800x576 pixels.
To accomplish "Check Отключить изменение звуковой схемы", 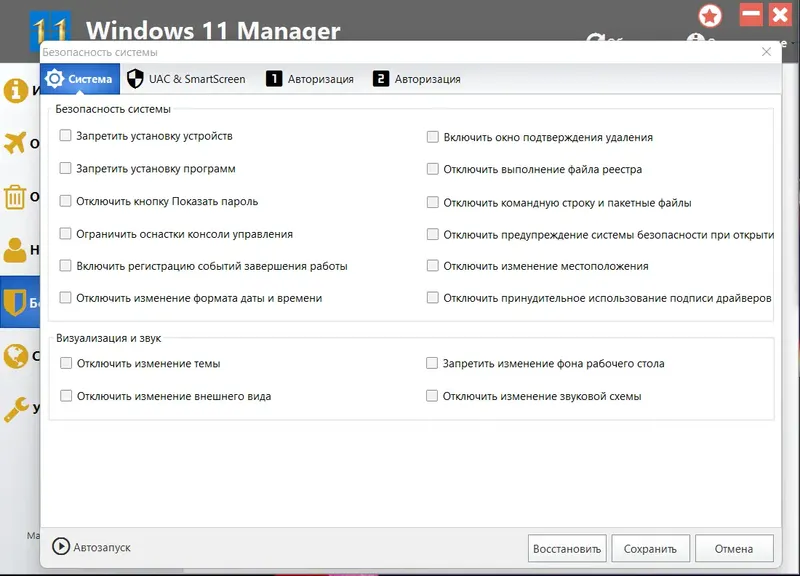I will [432, 395].
